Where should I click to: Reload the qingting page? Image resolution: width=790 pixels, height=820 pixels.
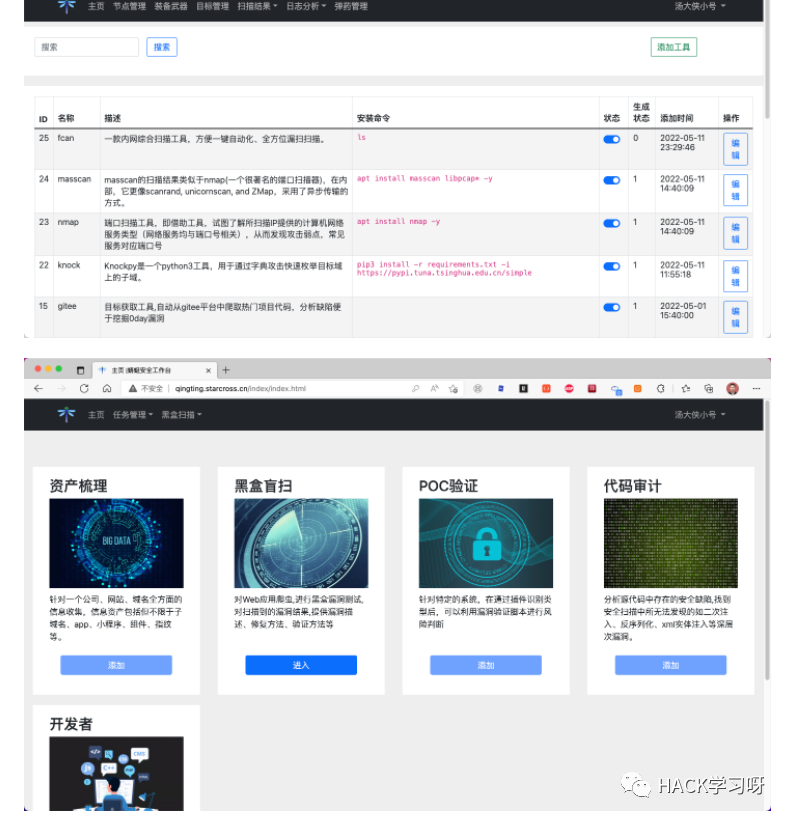pyautogui.click(x=84, y=389)
